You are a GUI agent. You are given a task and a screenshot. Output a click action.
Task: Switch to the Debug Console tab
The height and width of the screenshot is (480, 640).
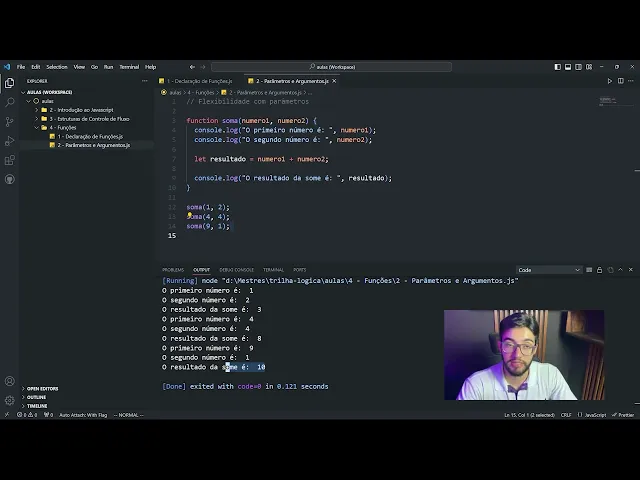pyautogui.click(x=237, y=270)
